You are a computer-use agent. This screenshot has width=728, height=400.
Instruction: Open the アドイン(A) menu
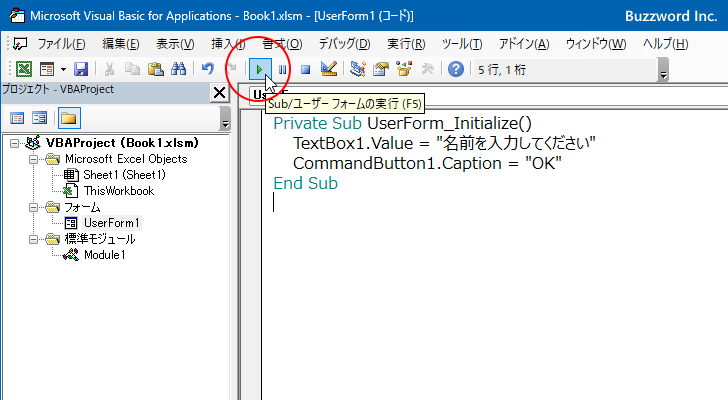[524, 44]
